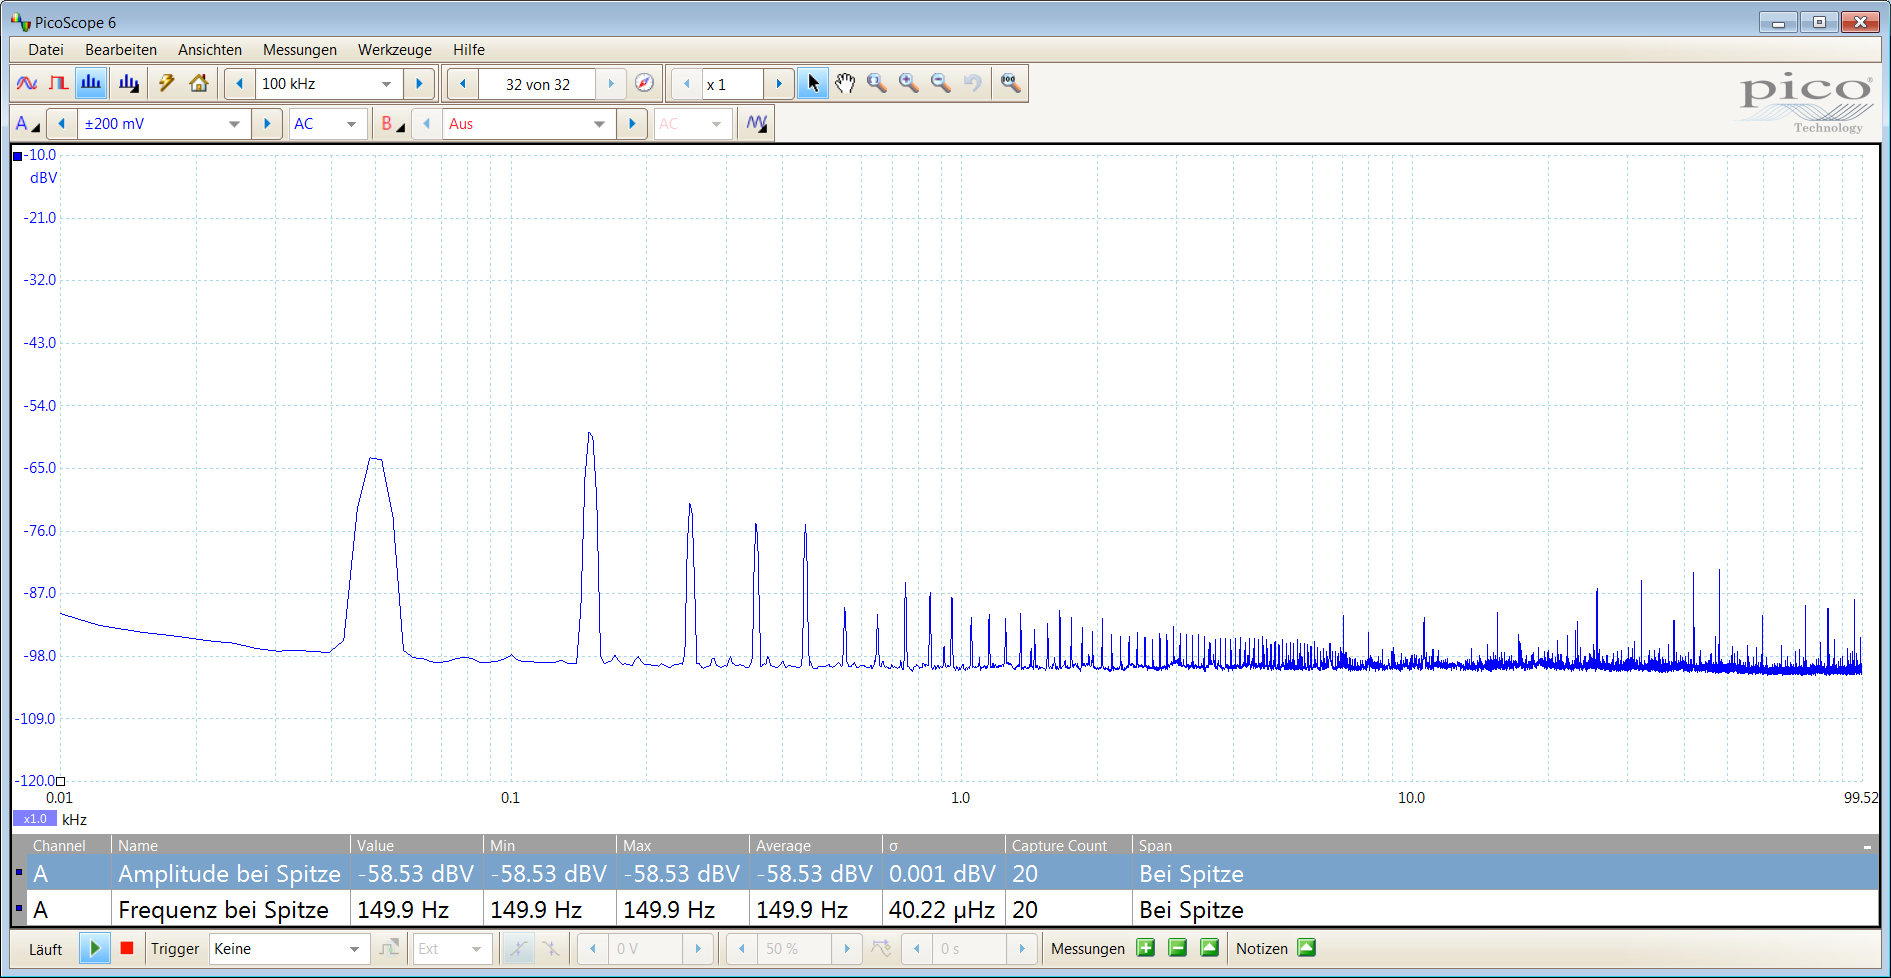Click the 32 von 32 buffer field
Screen dimensions: 1891x978
pyautogui.click(x=537, y=84)
